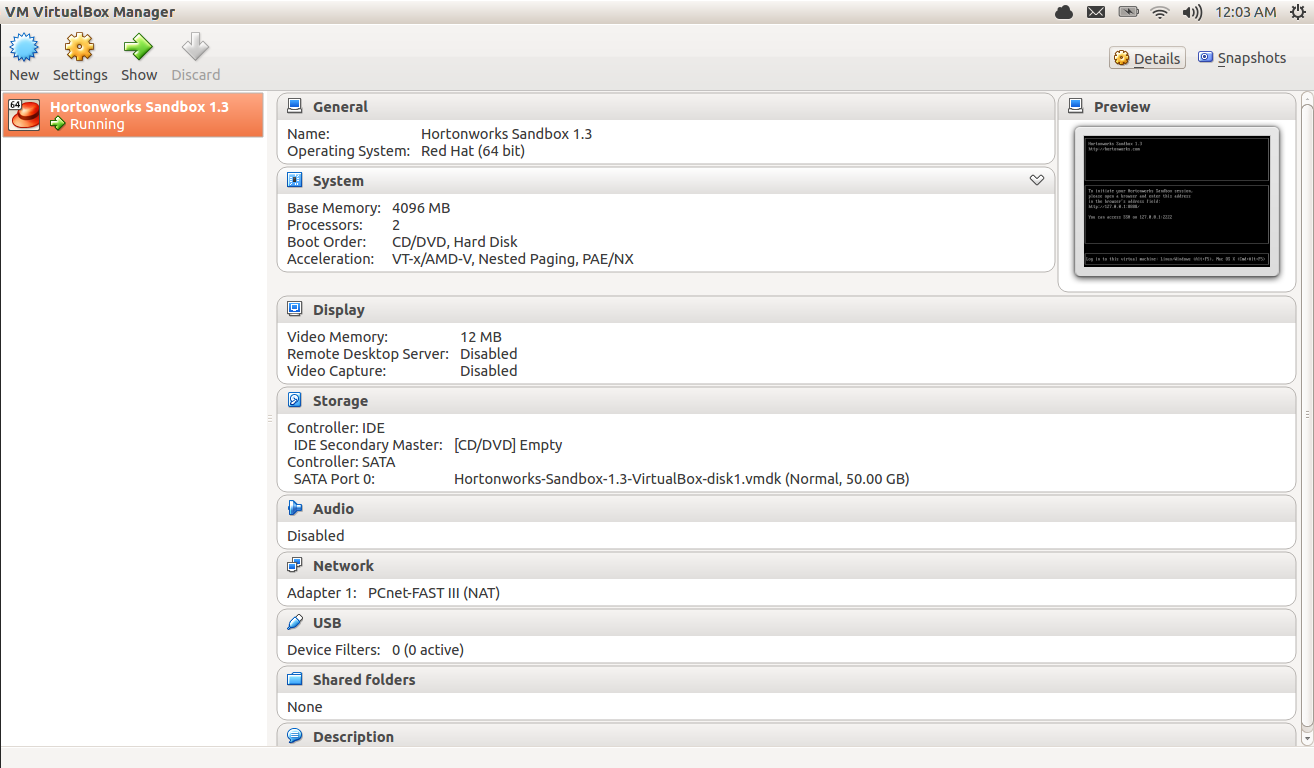Click the green Show arrow icon
This screenshot has height=768, width=1314.
click(x=138, y=47)
